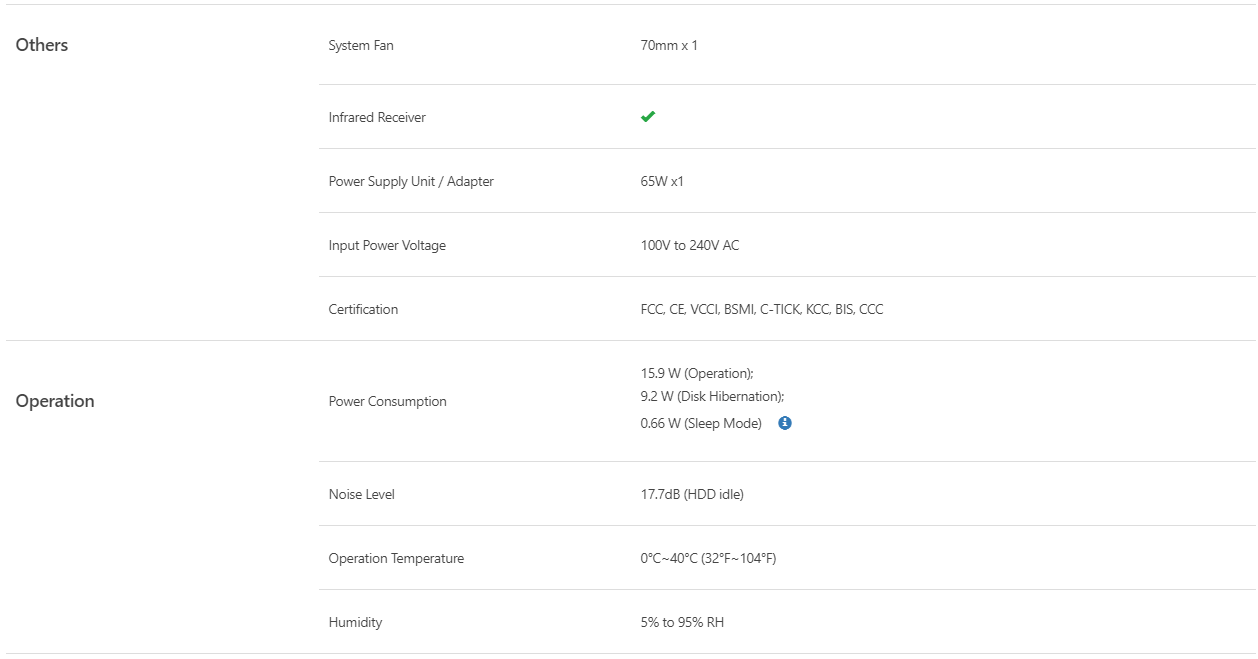Select the Input Power Voltage label
This screenshot has height=659, width=1258.
pos(387,245)
